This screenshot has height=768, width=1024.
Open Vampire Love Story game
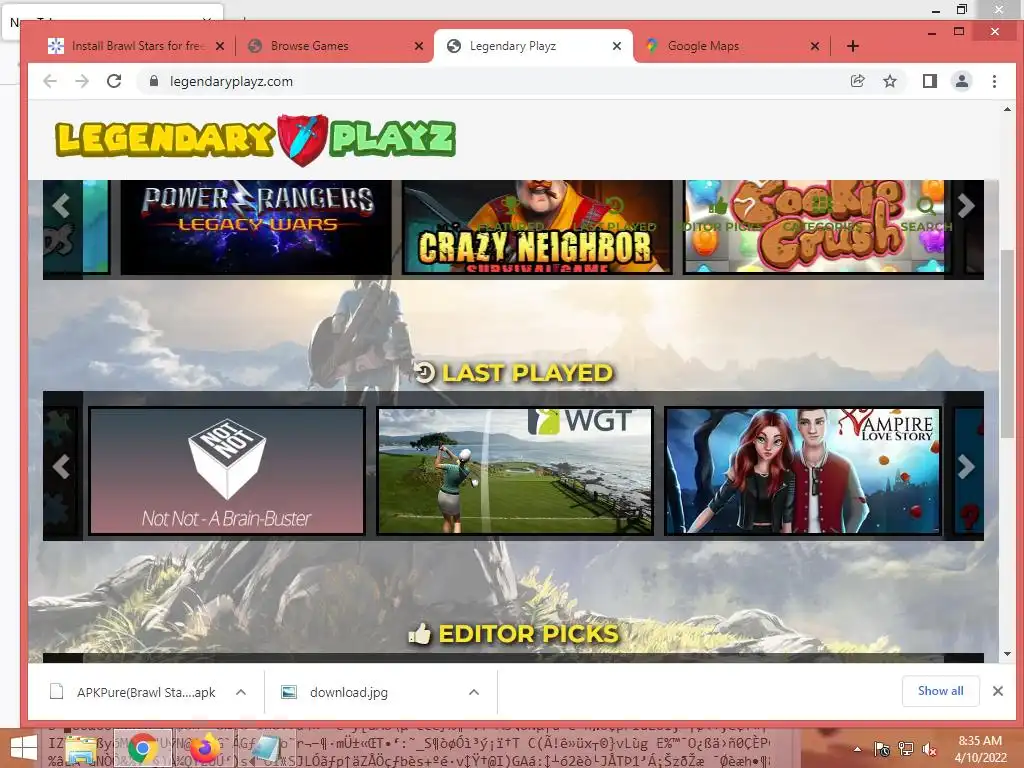(803, 470)
